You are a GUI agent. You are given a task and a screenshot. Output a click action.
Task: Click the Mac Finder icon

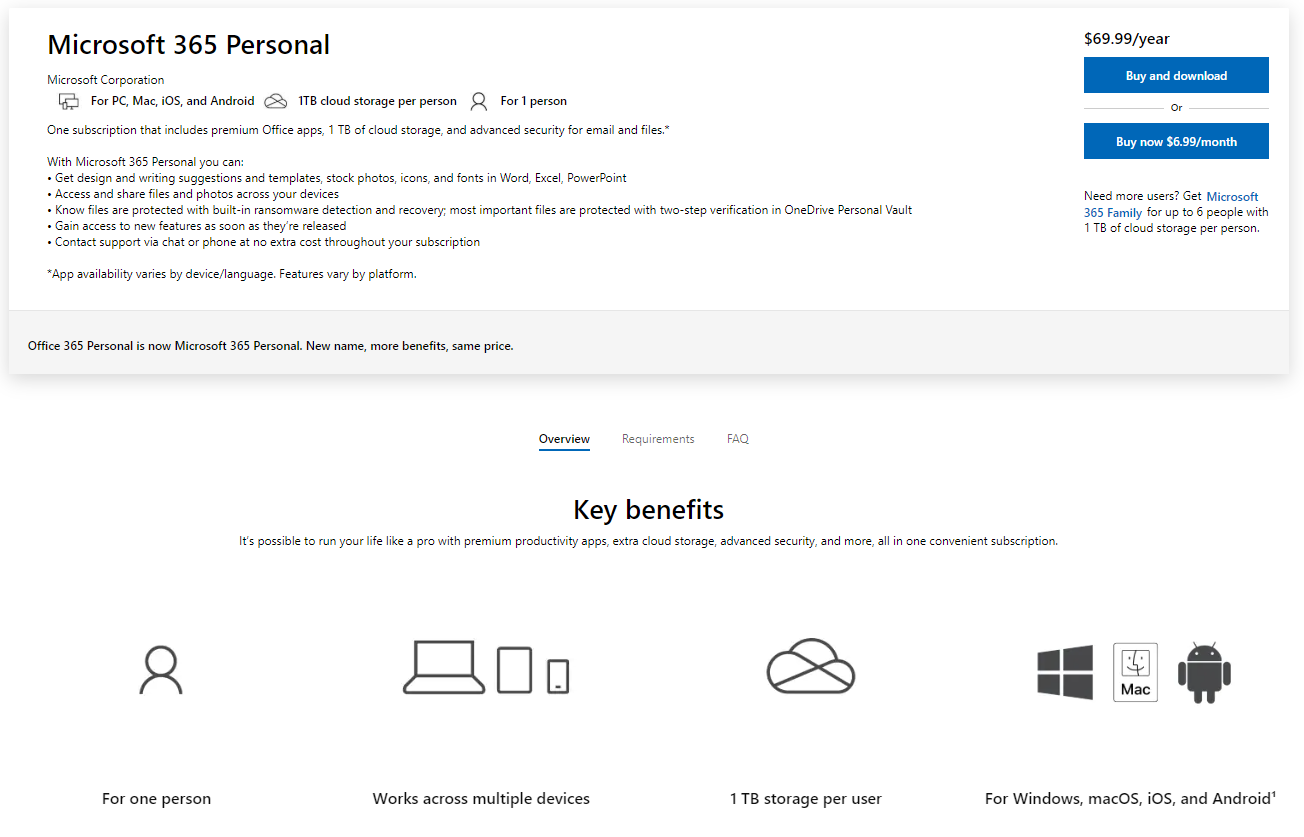click(x=1135, y=672)
